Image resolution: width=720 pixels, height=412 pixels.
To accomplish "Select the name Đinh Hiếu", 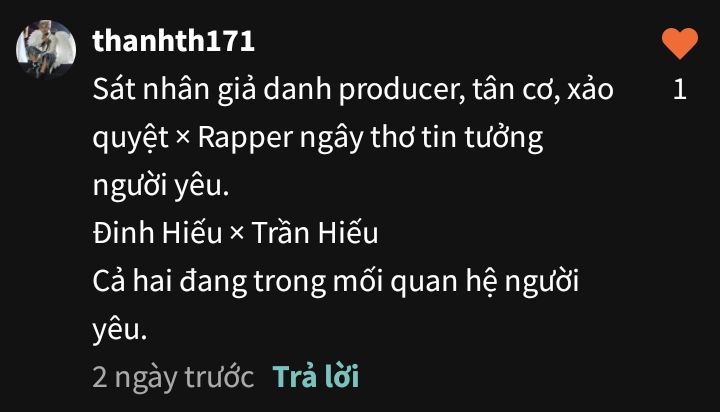I will coord(158,232).
